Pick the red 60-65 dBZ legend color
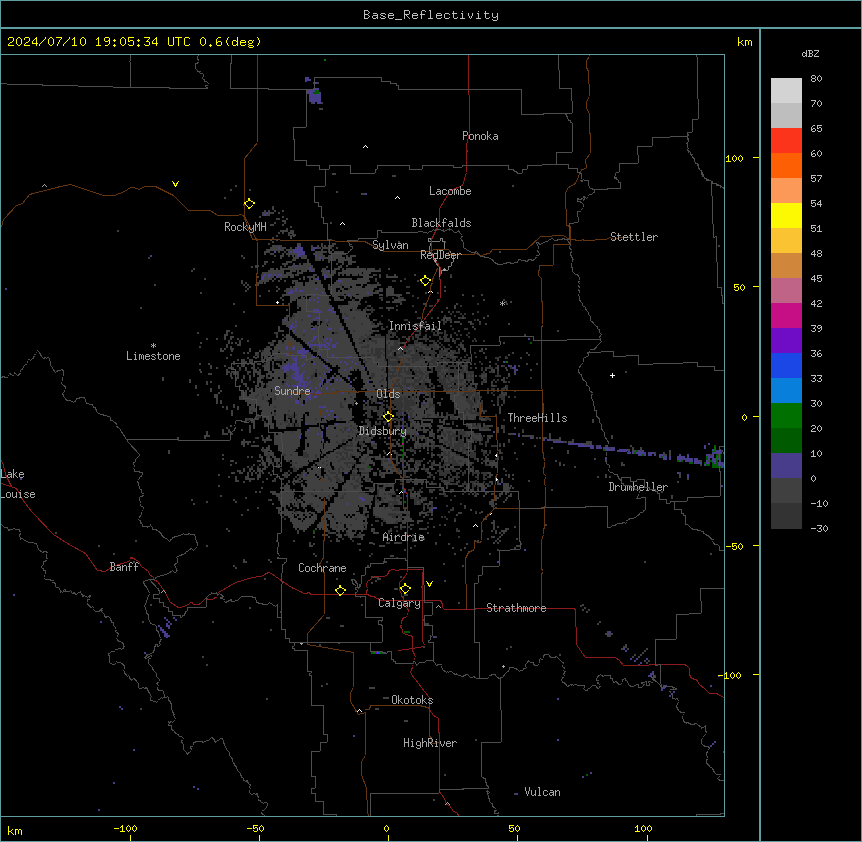862x842 pixels. tap(786, 140)
